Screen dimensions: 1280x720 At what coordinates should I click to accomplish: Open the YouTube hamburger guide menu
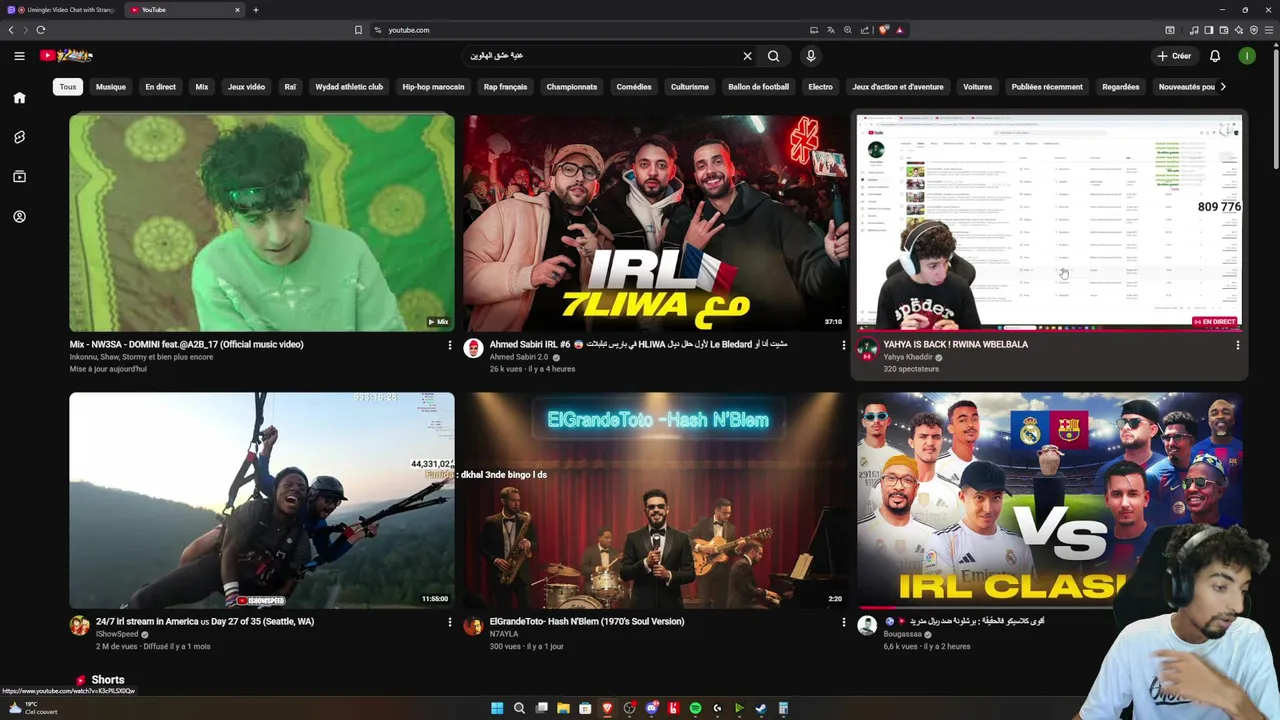coord(19,56)
